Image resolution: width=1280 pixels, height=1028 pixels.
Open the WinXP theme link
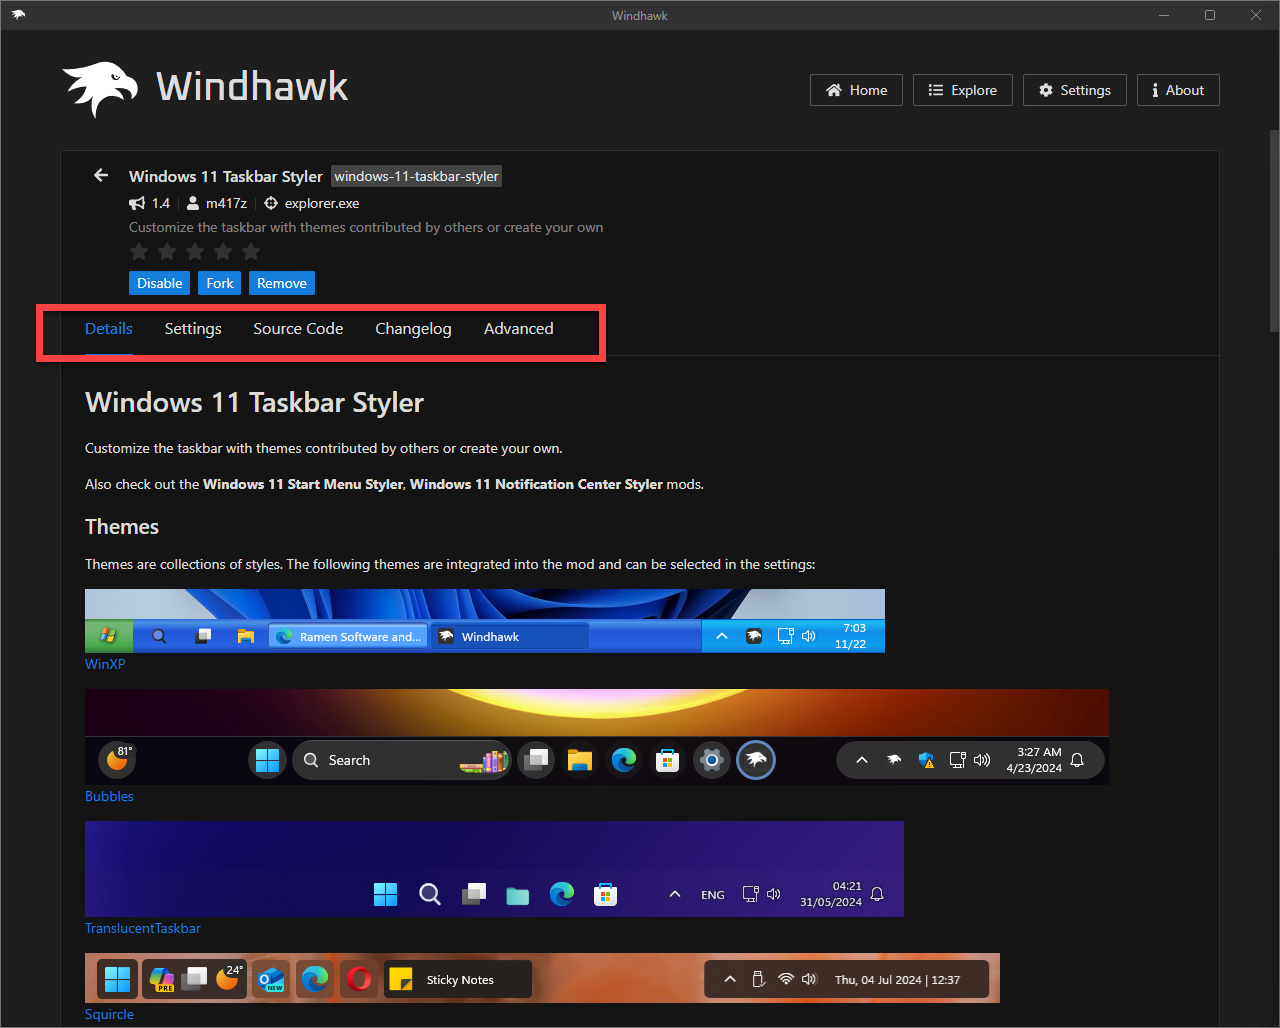(105, 664)
